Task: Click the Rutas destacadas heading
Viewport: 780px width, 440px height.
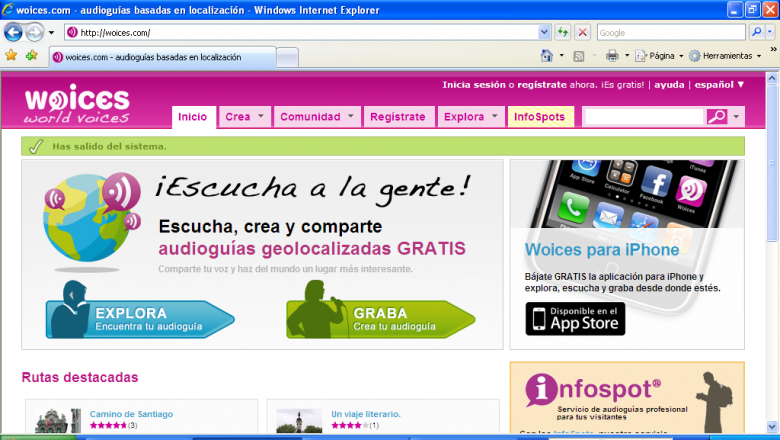Action: click(x=80, y=377)
